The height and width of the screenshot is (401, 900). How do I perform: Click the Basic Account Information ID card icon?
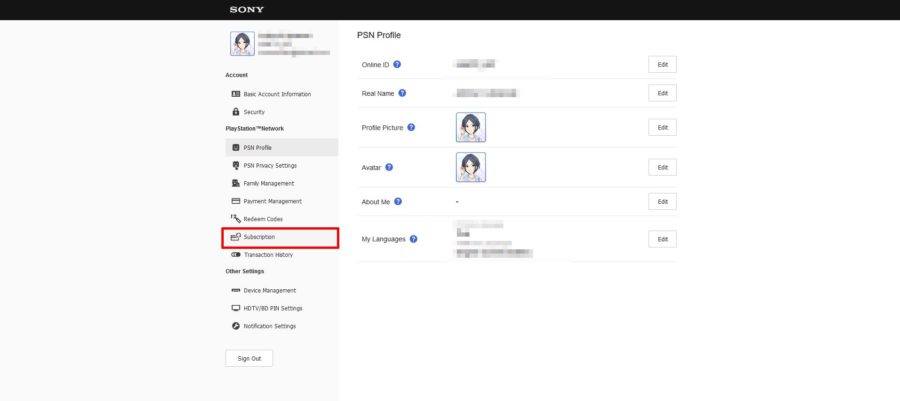(x=235, y=94)
